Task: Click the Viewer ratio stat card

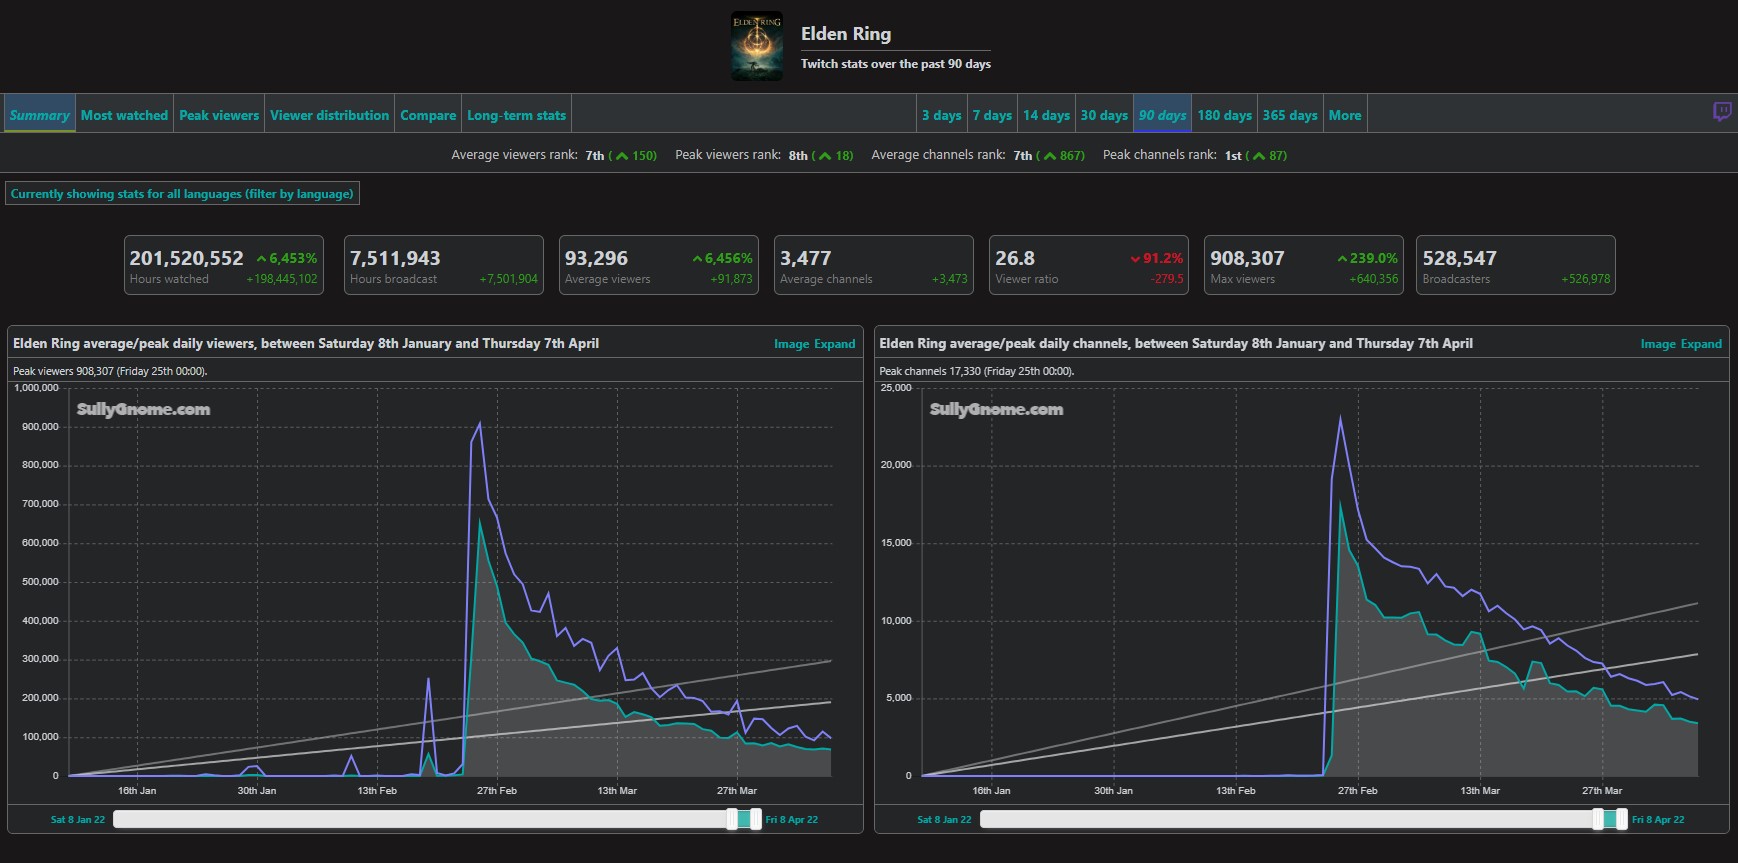Action: click(x=1089, y=265)
